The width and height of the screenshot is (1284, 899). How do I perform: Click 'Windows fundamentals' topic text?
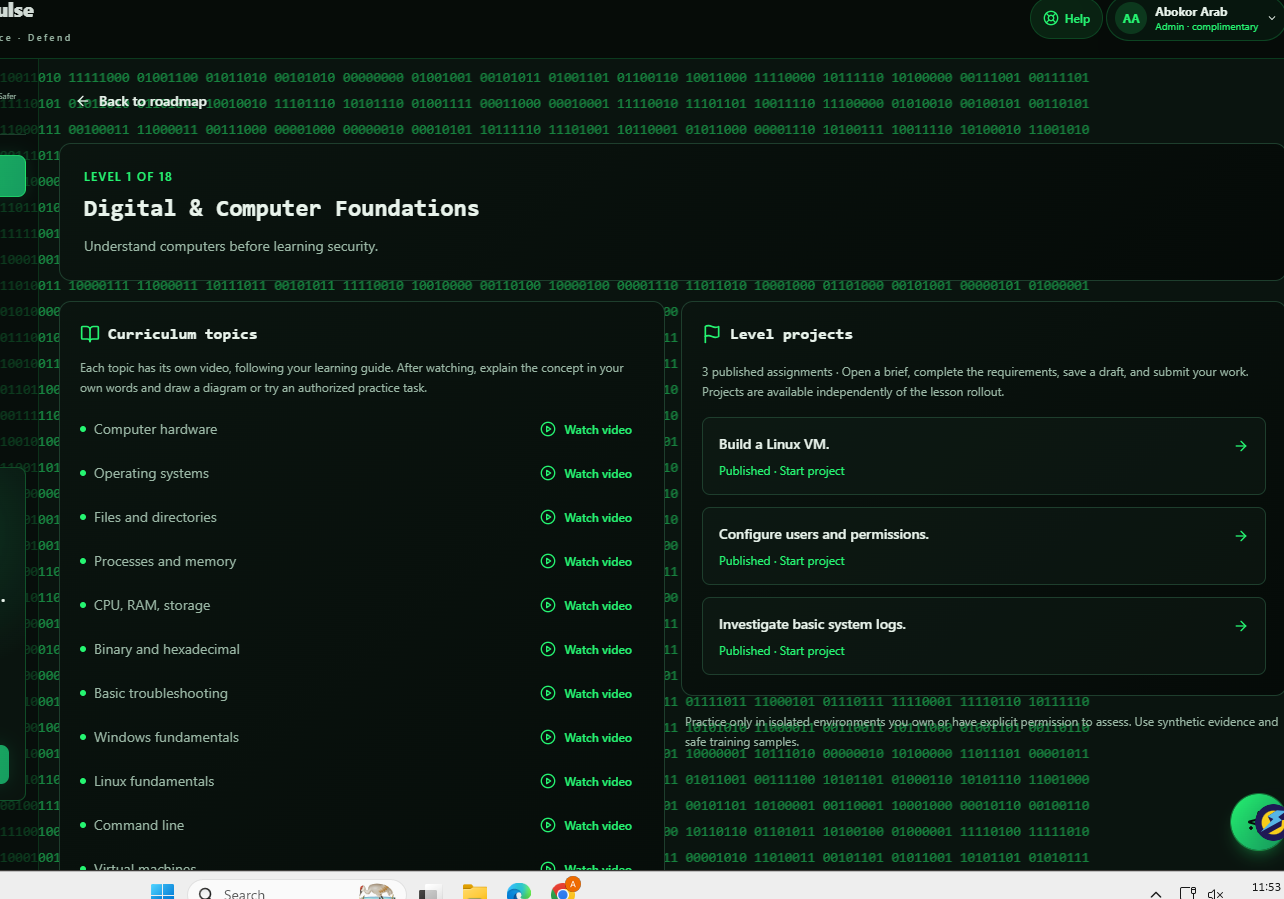166,737
